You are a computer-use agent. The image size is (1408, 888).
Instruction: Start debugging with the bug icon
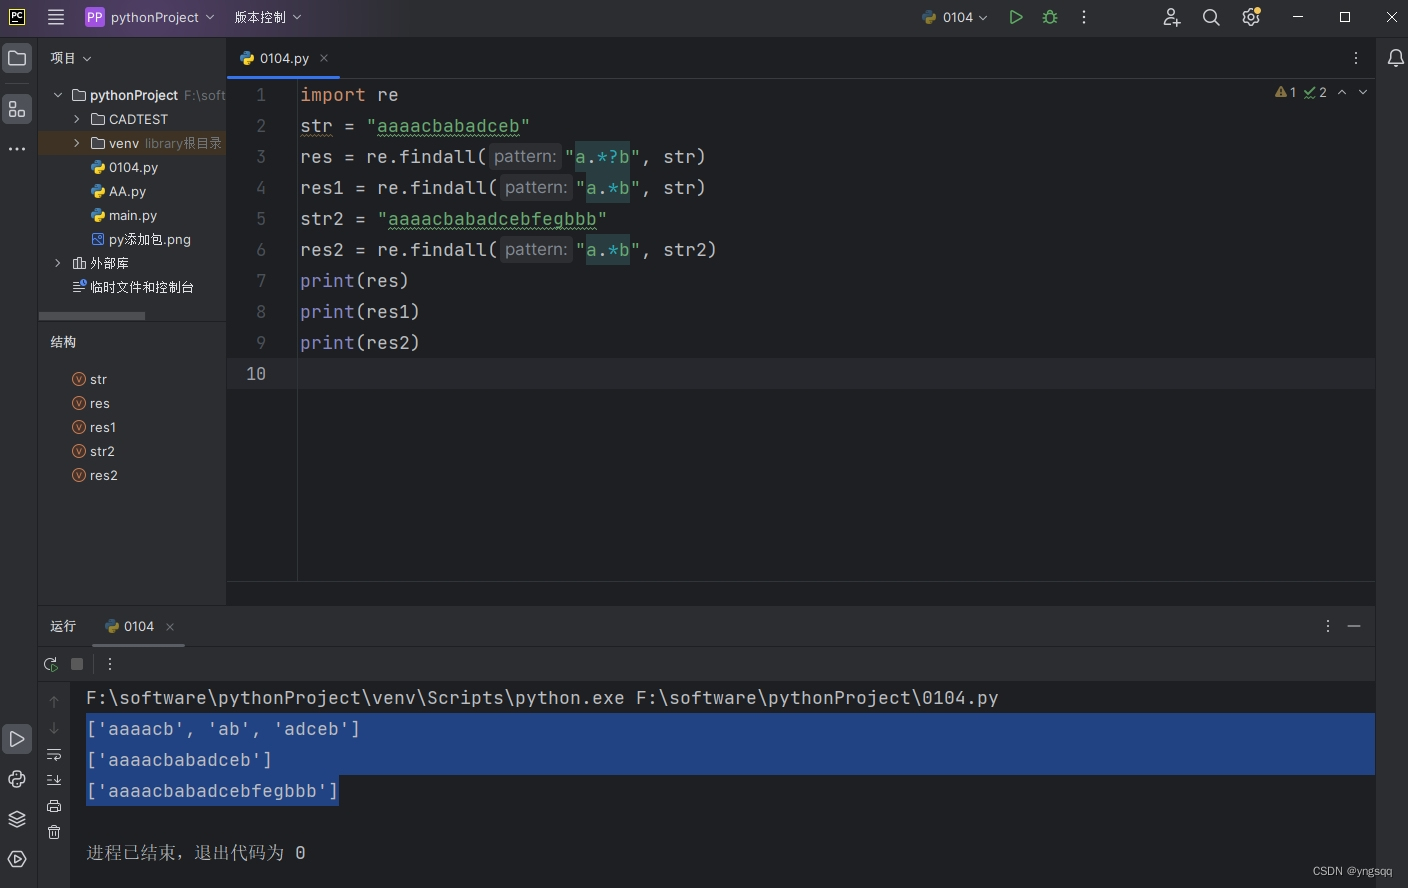point(1050,17)
